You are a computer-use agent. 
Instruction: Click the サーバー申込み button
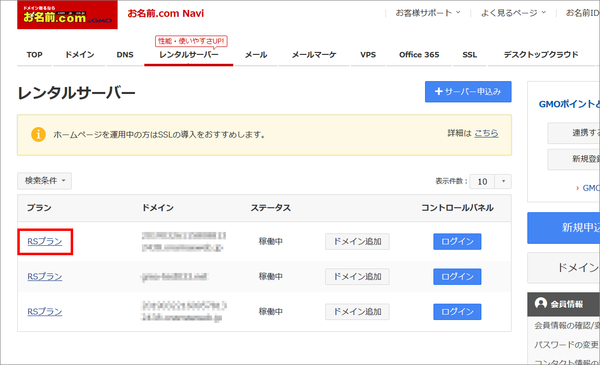tap(468, 91)
